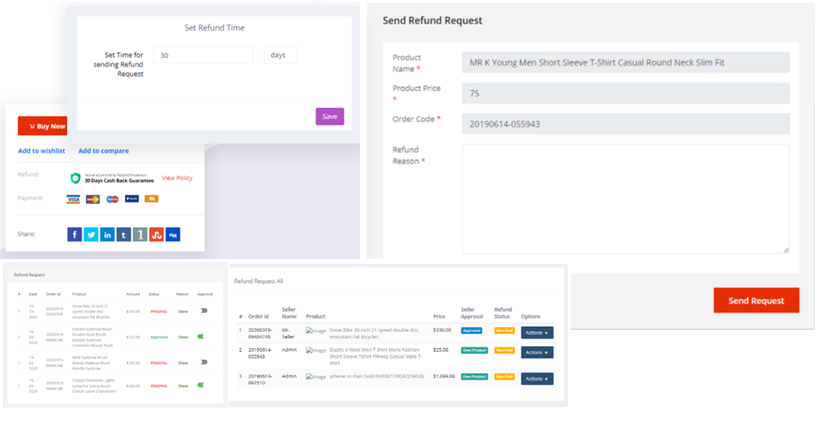Click the Send Request button

click(x=755, y=301)
